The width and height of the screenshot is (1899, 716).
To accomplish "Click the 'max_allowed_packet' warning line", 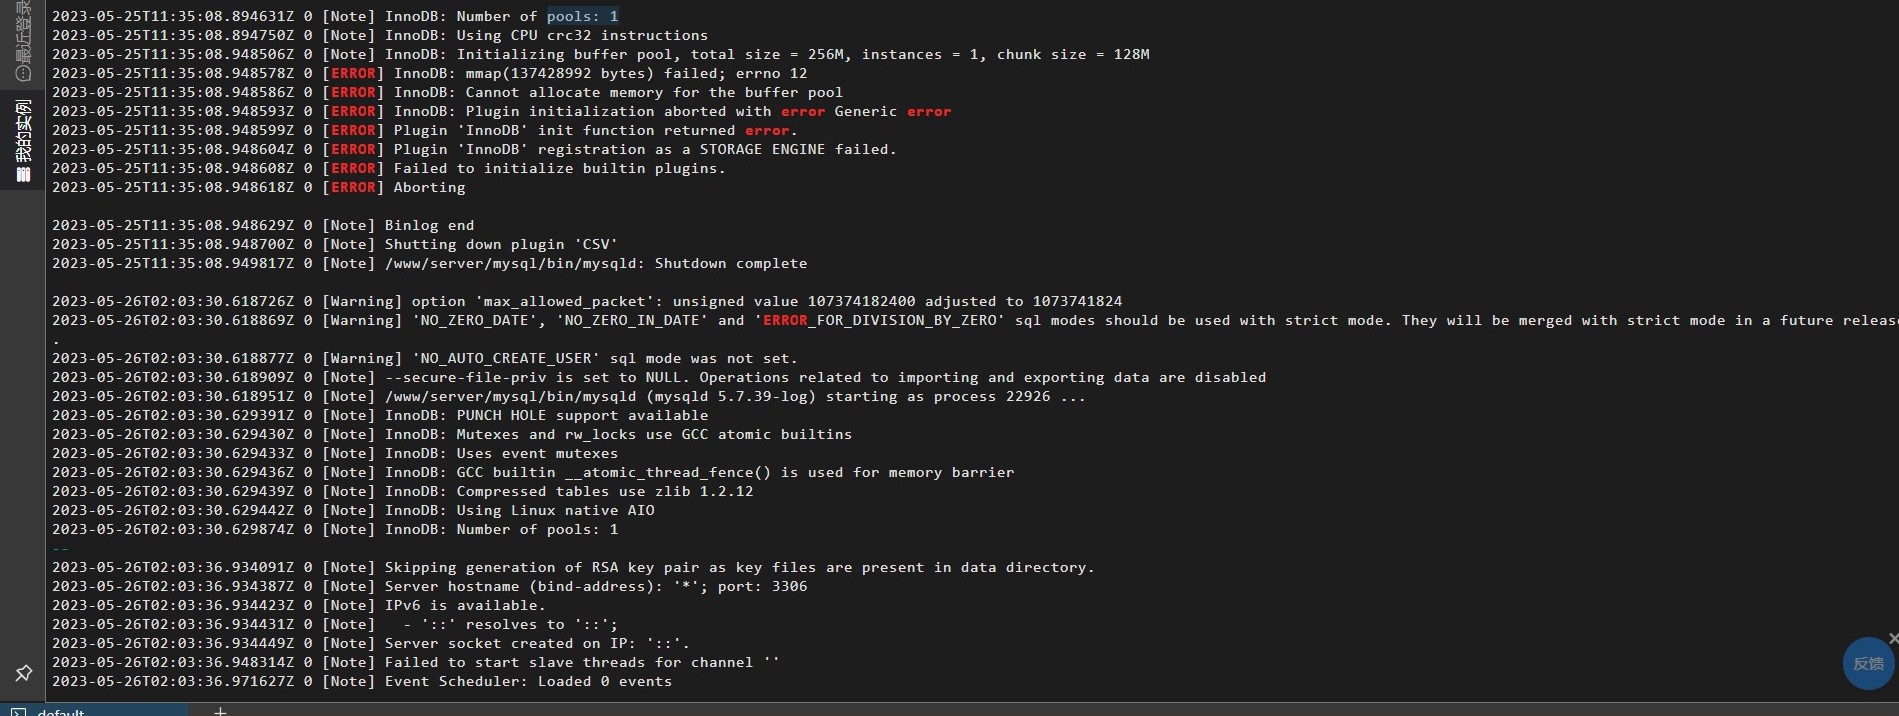I will pyautogui.click(x=587, y=301).
